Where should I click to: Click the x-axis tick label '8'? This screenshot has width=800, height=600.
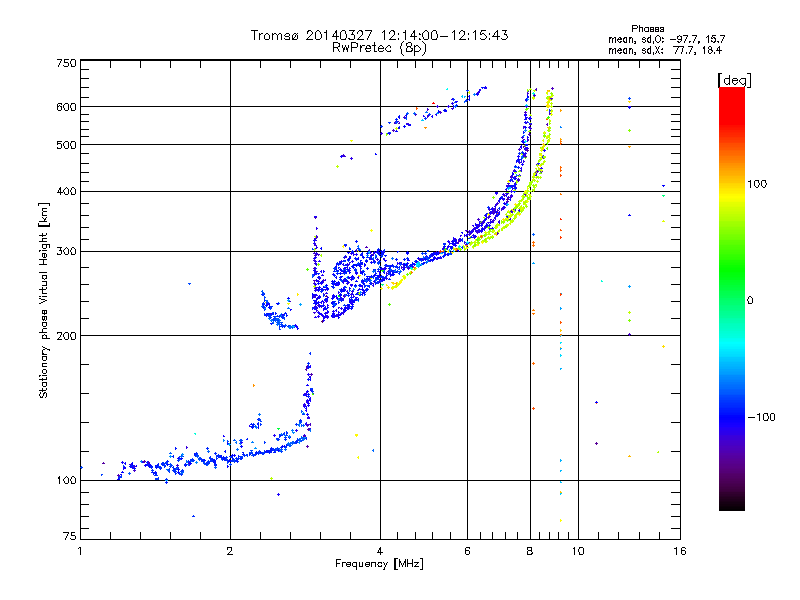pyautogui.click(x=530, y=551)
